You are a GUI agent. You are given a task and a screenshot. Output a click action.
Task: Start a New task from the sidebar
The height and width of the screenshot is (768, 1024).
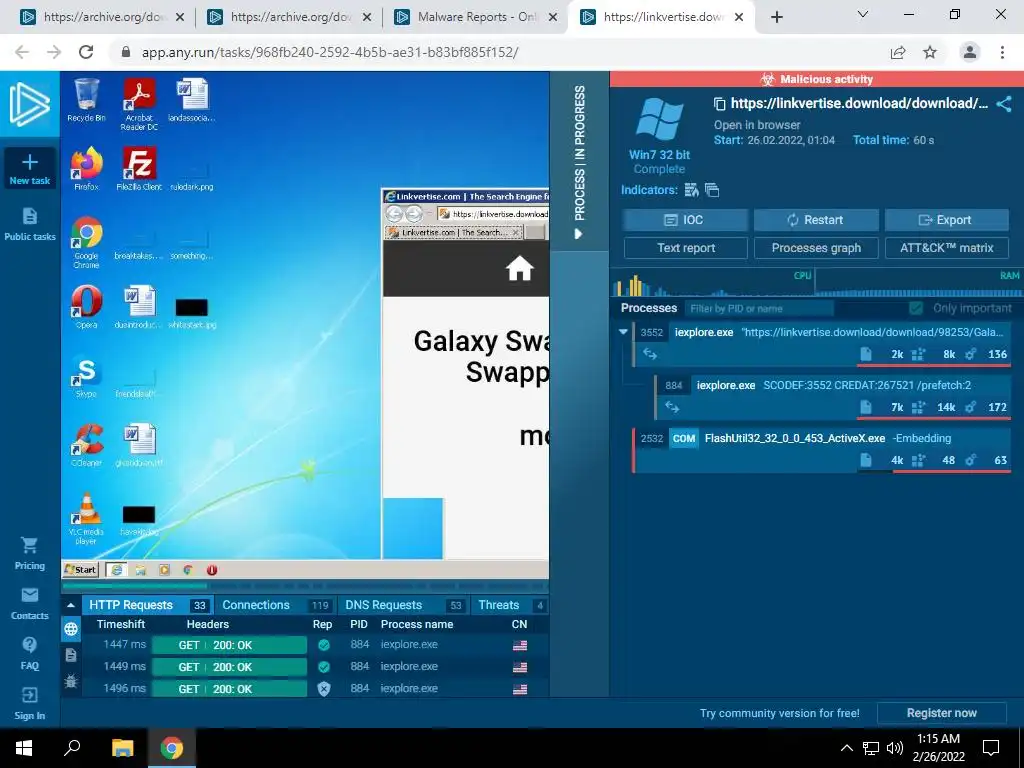pos(29,168)
